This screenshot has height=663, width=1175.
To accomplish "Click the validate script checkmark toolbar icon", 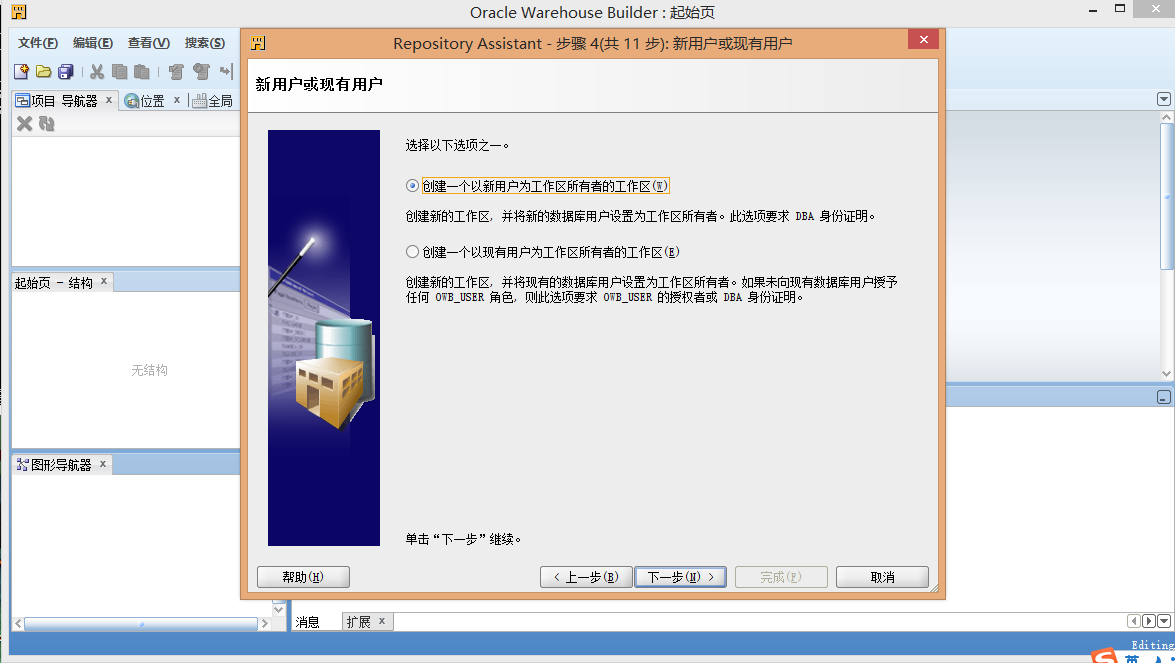I will [x=176, y=71].
